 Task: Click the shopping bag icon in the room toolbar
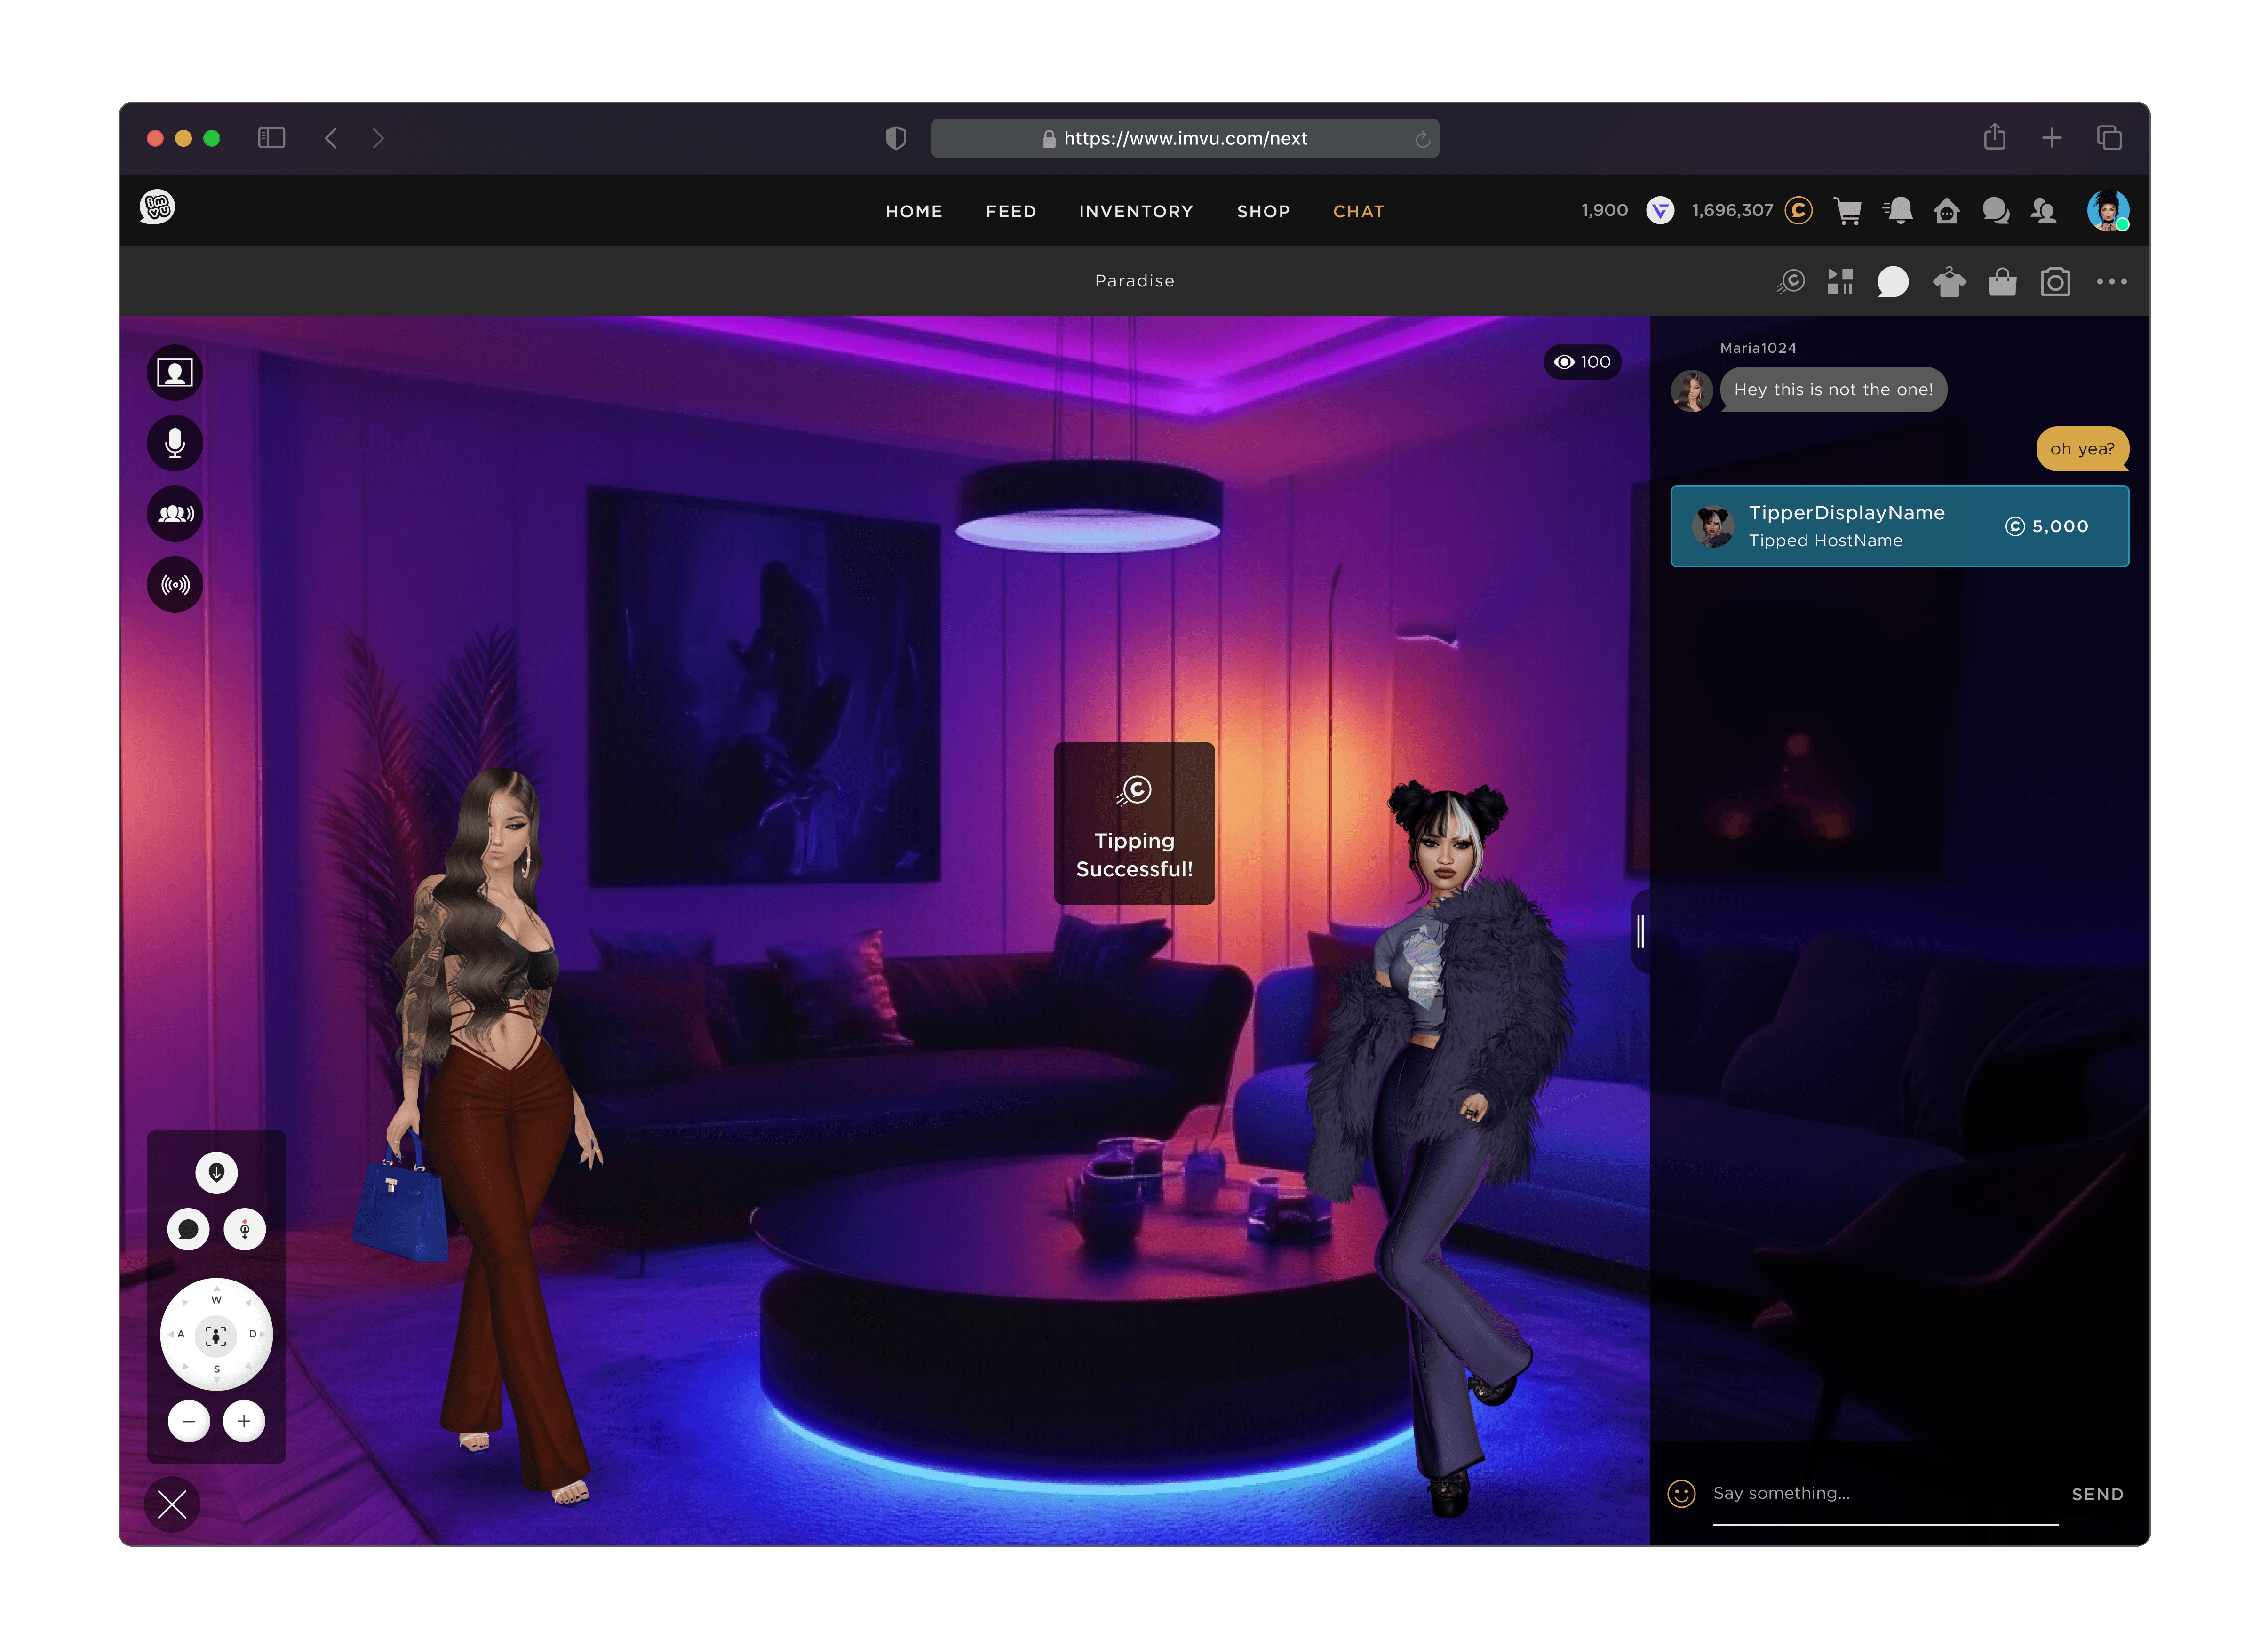[x=2002, y=282]
